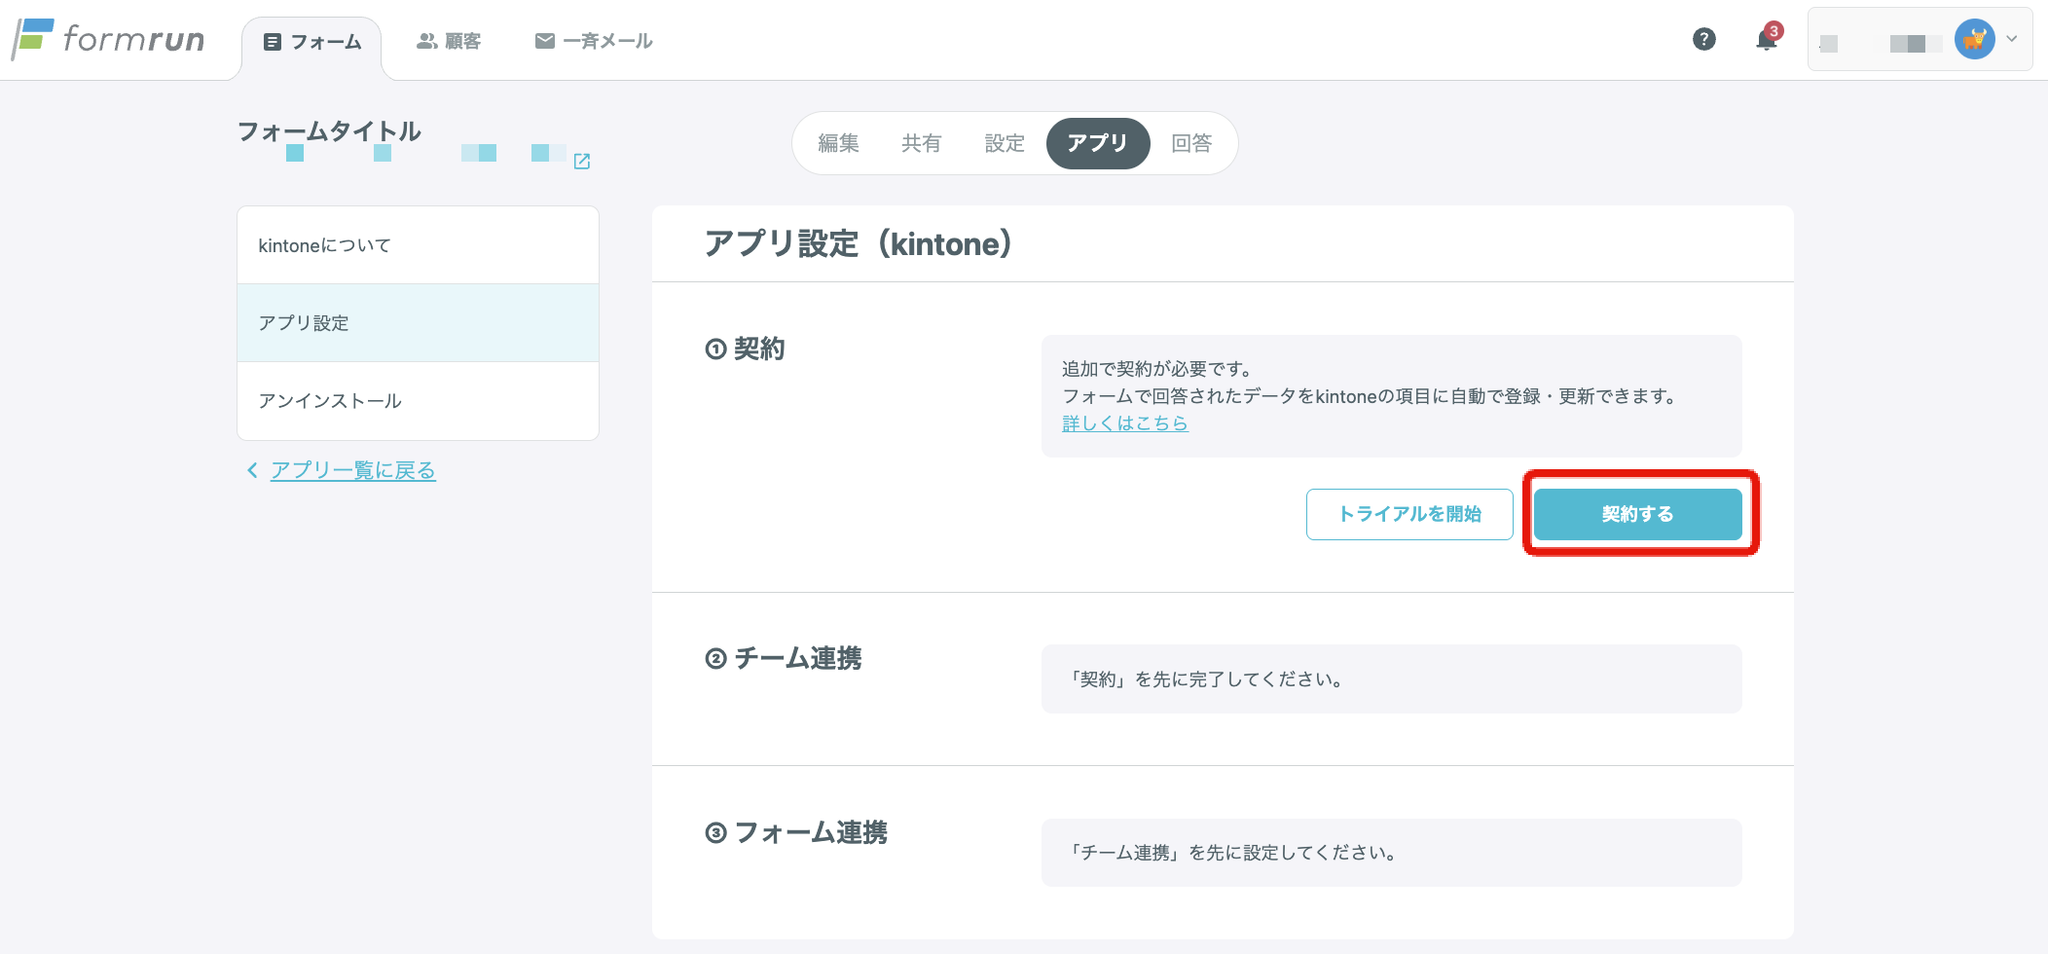Viewport: 2048px width, 954px height.
Task: Click the ① 契約 section heading
Action: point(745,349)
